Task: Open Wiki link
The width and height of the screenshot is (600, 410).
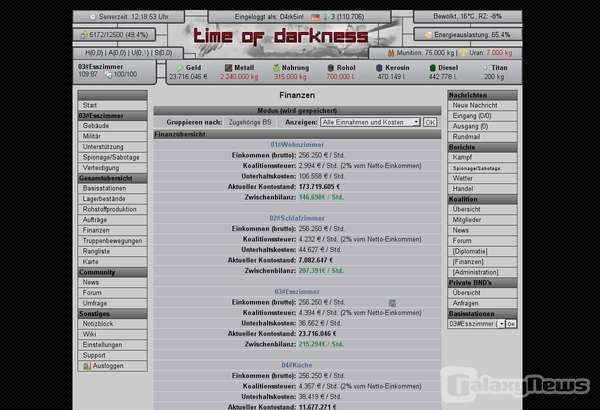Action: (x=112, y=334)
